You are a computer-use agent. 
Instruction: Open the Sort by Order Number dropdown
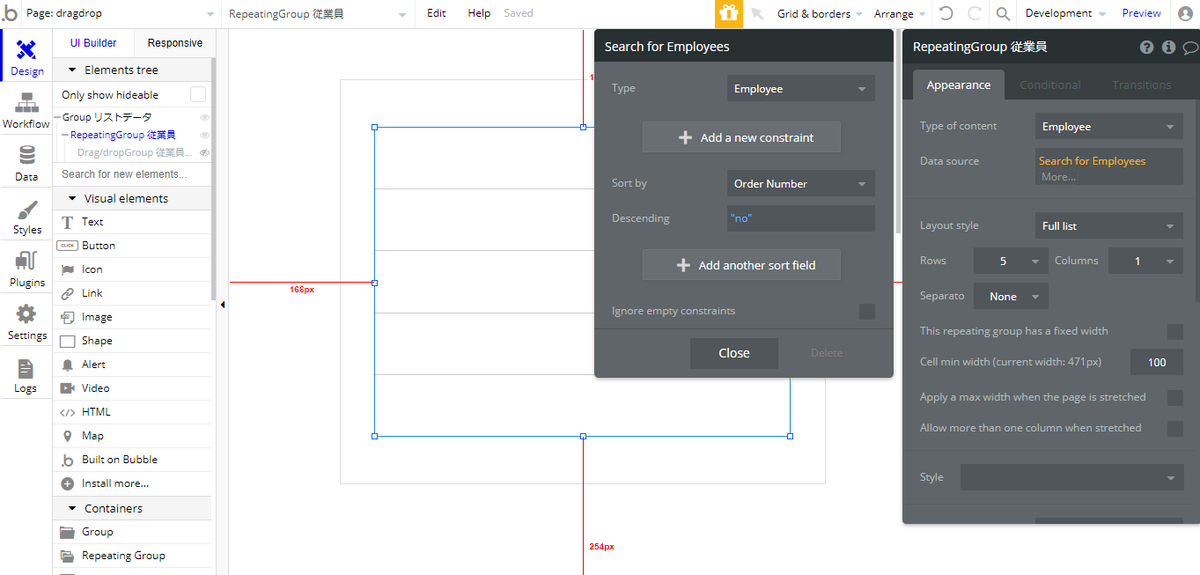(x=801, y=184)
